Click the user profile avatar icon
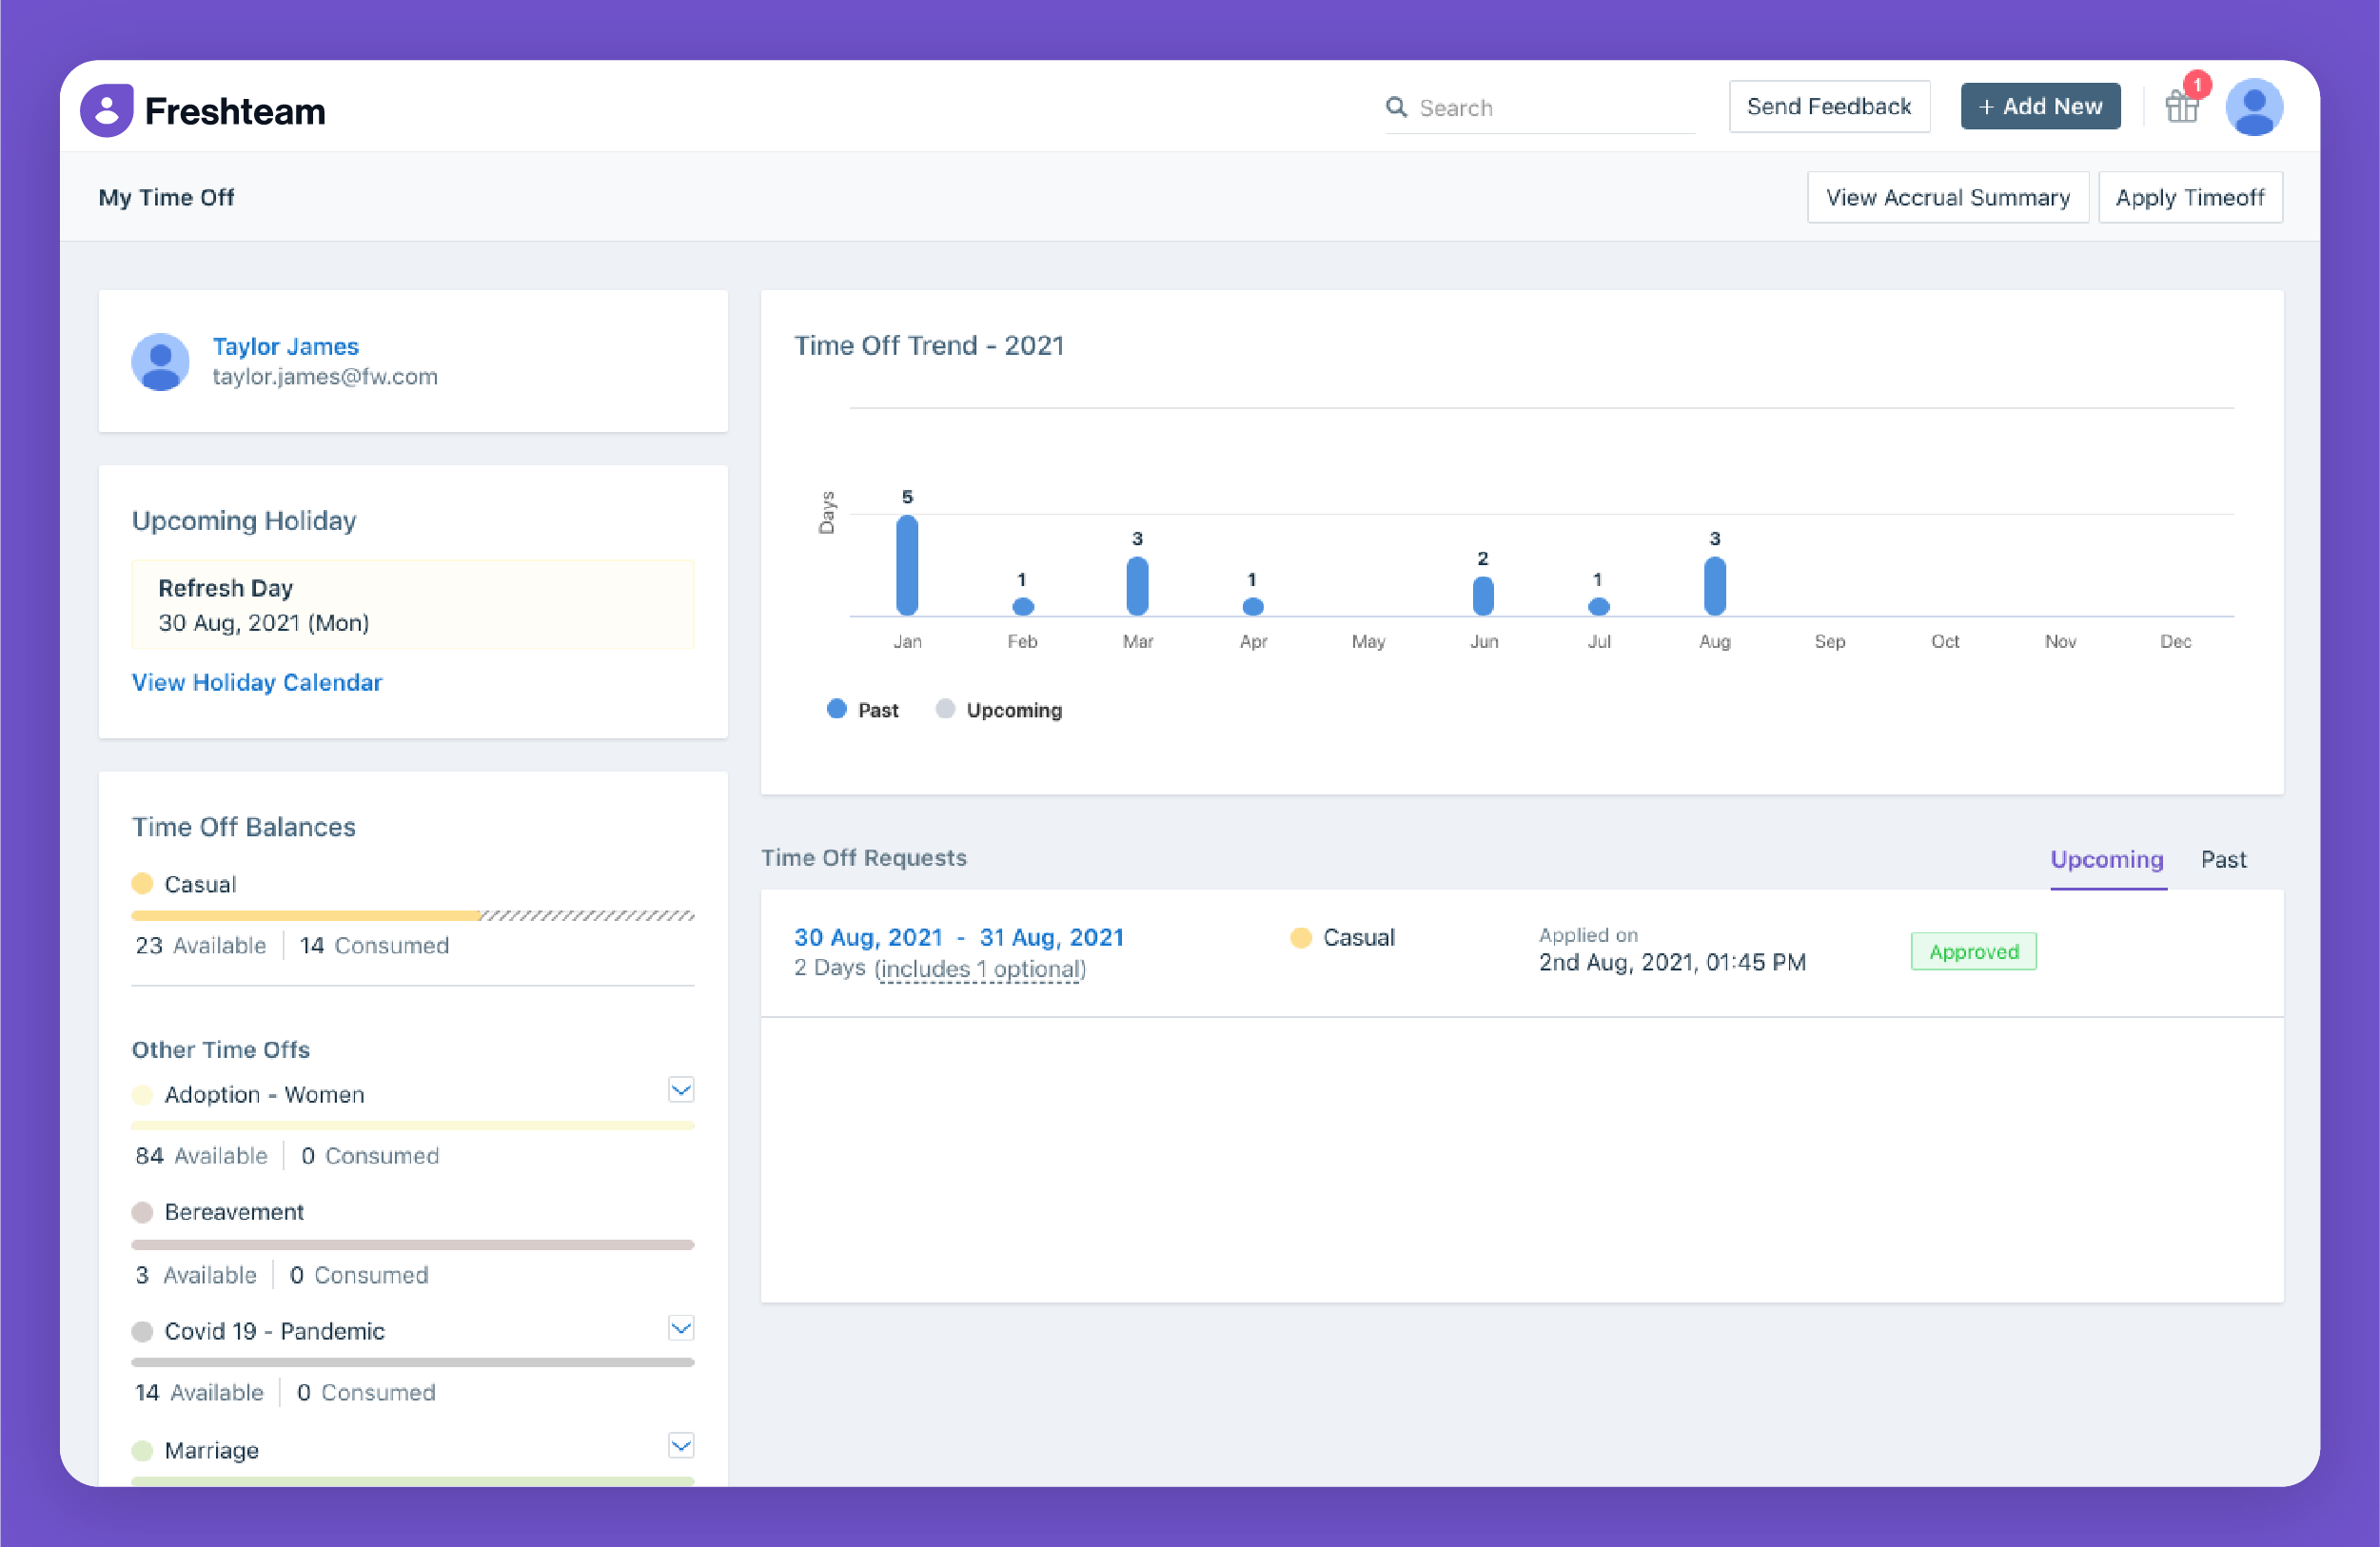The width and height of the screenshot is (2380, 1547). pos(2253,106)
